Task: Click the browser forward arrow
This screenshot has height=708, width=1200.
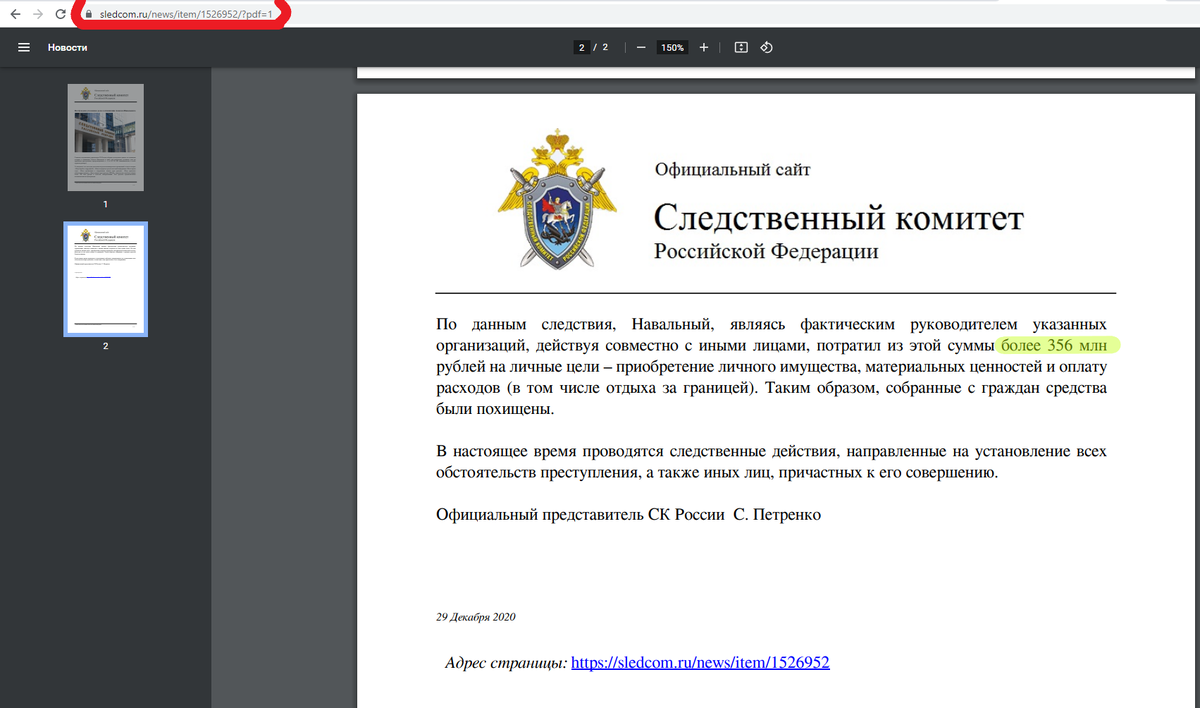Action: point(38,15)
